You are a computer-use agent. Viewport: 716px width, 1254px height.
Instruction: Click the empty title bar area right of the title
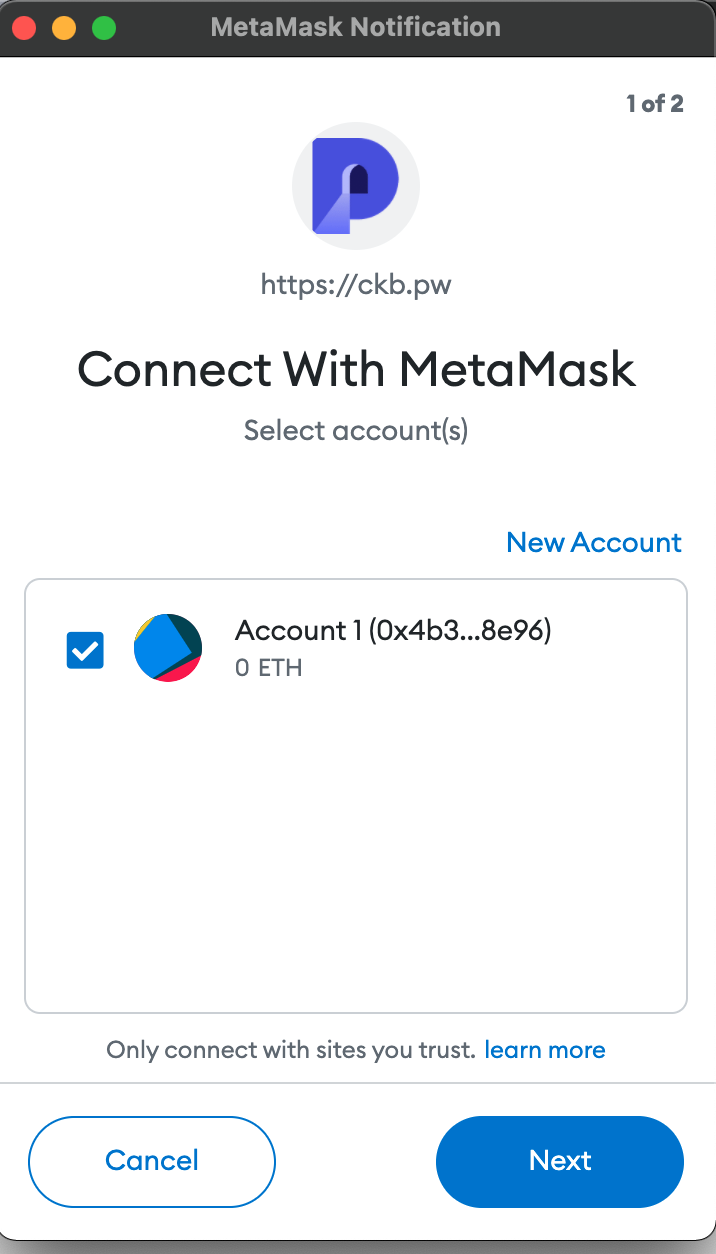610,27
